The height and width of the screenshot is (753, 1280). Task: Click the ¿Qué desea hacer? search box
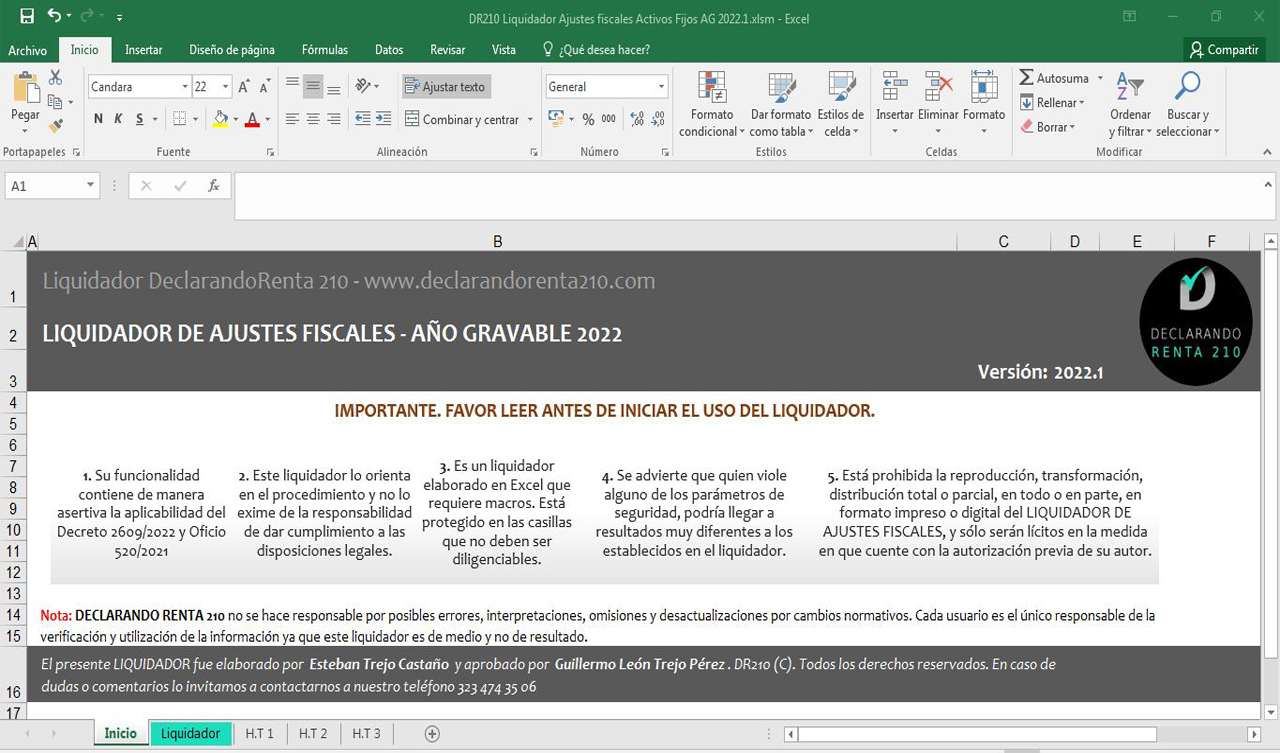coord(597,50)
